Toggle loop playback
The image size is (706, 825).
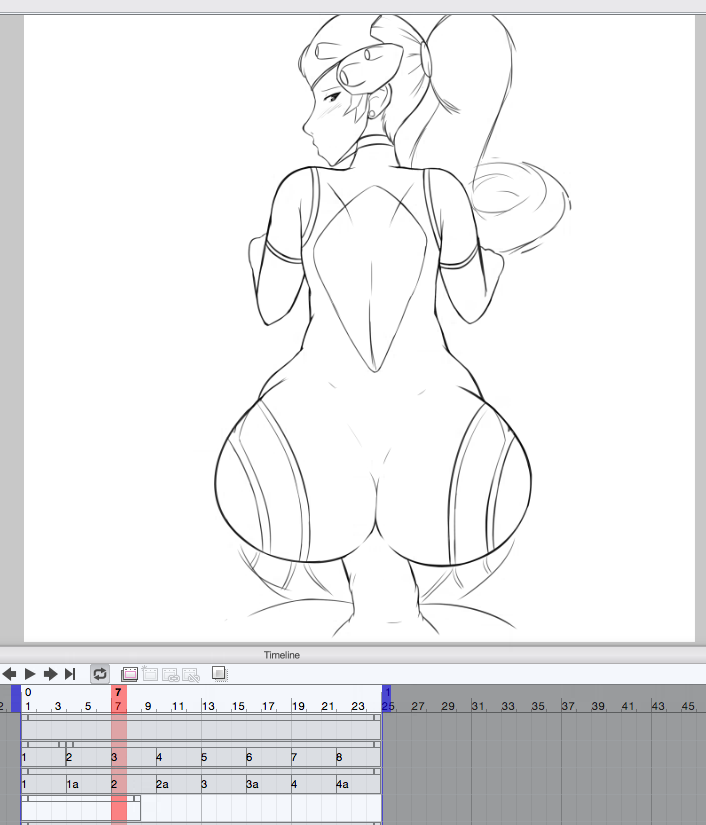click(x=100, y=674)
